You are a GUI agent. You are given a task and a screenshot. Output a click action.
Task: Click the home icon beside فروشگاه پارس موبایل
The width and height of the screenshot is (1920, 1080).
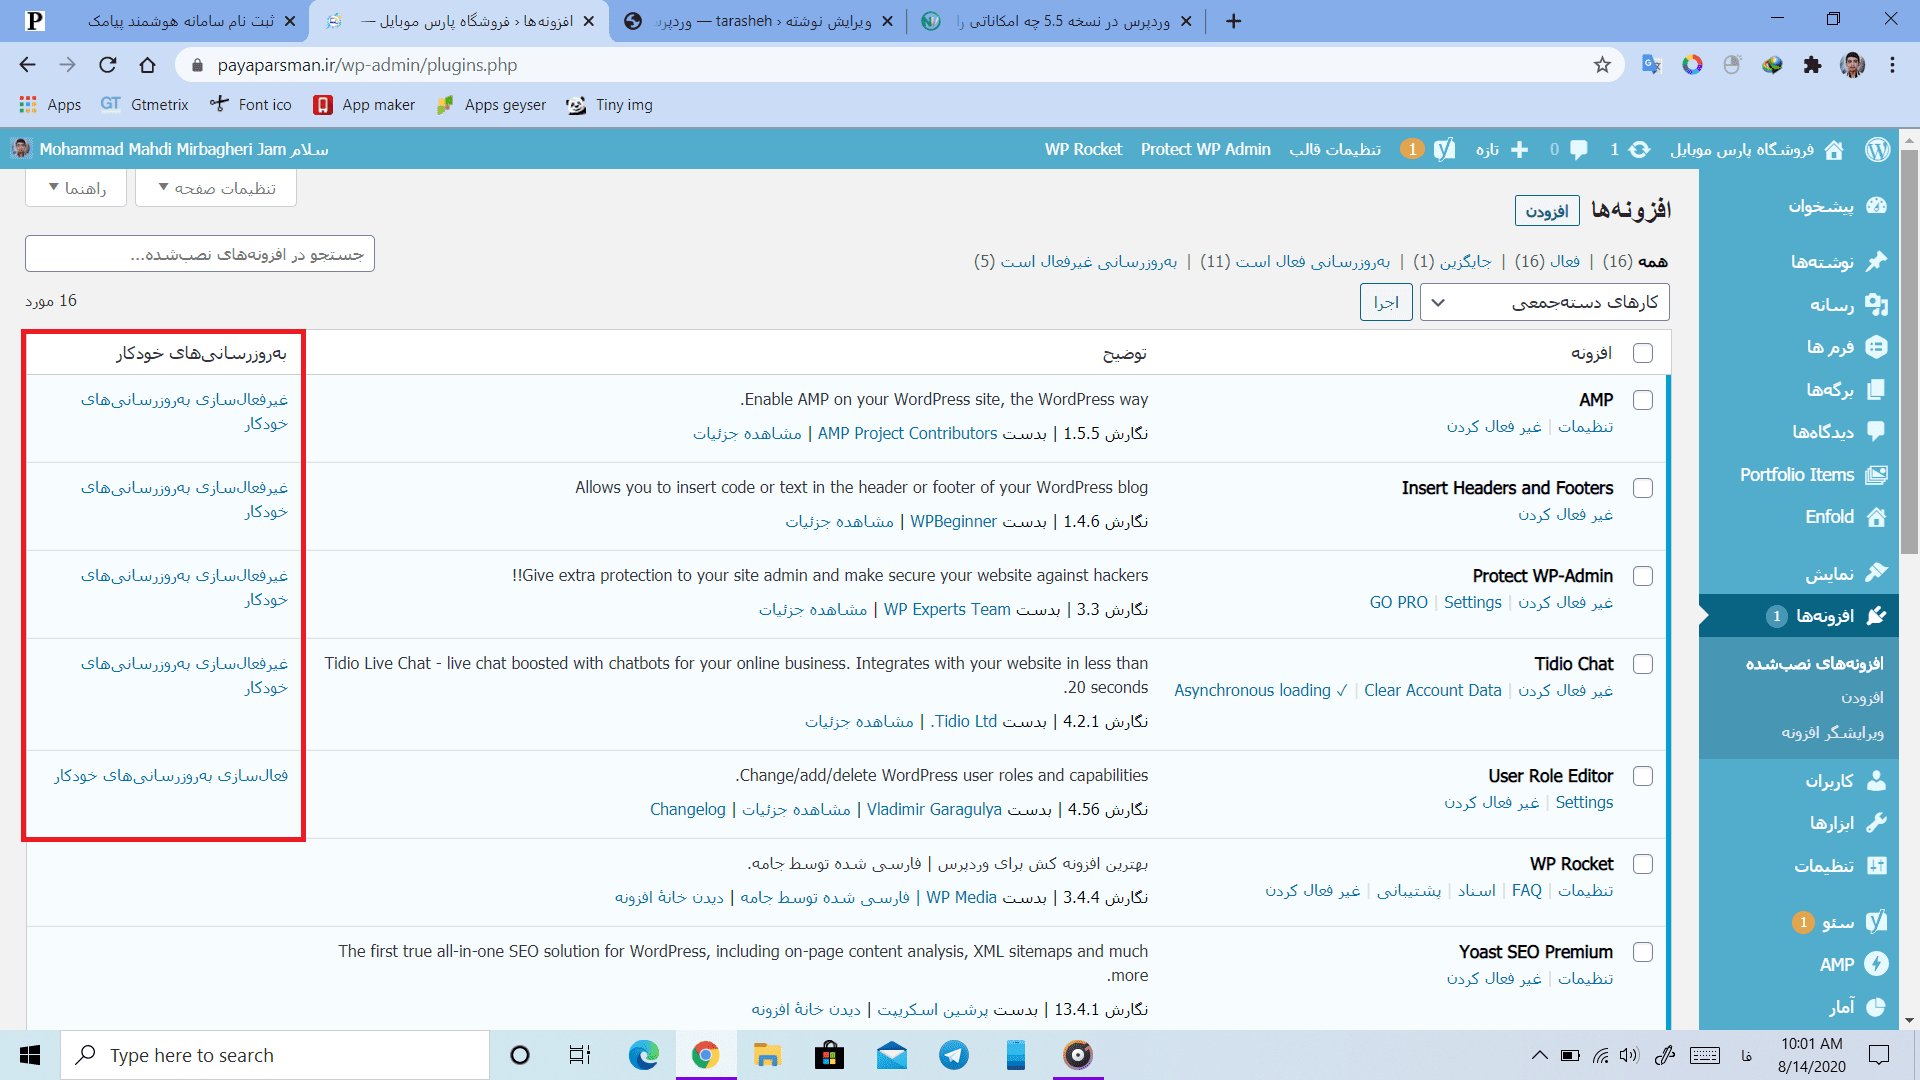1834,149
